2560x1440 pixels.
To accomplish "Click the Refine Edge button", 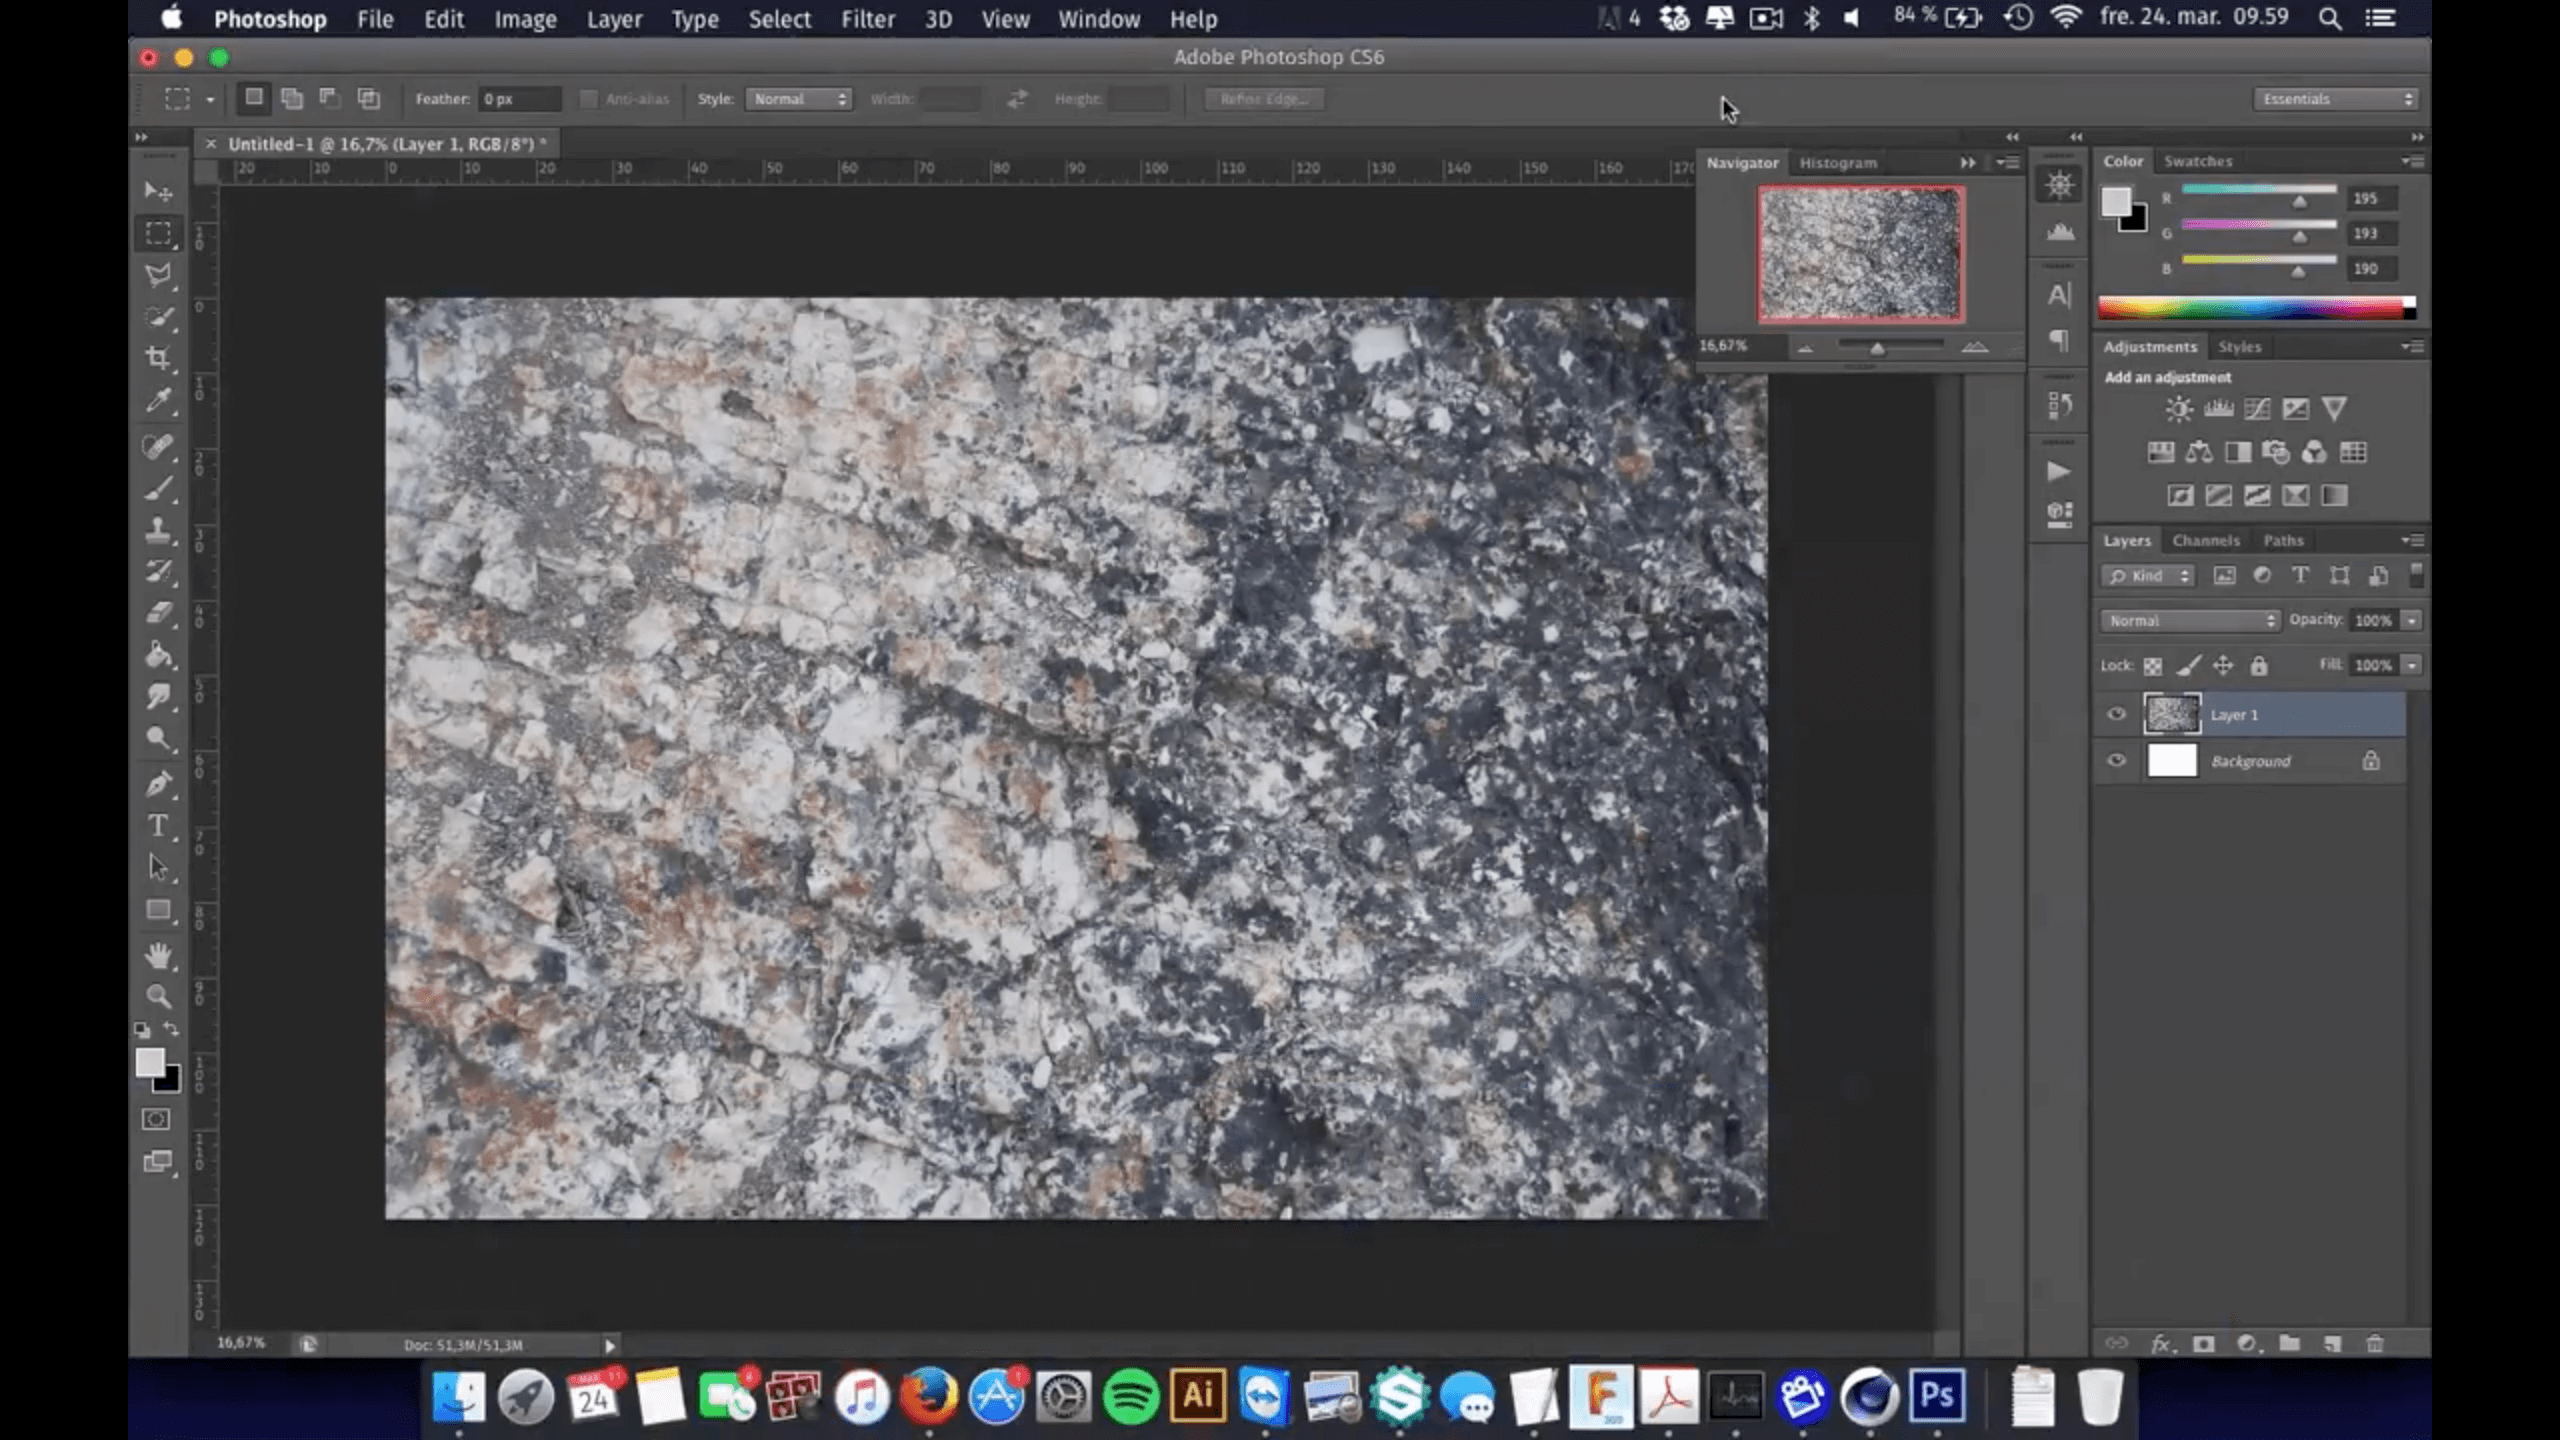I will click(1264, 98).
